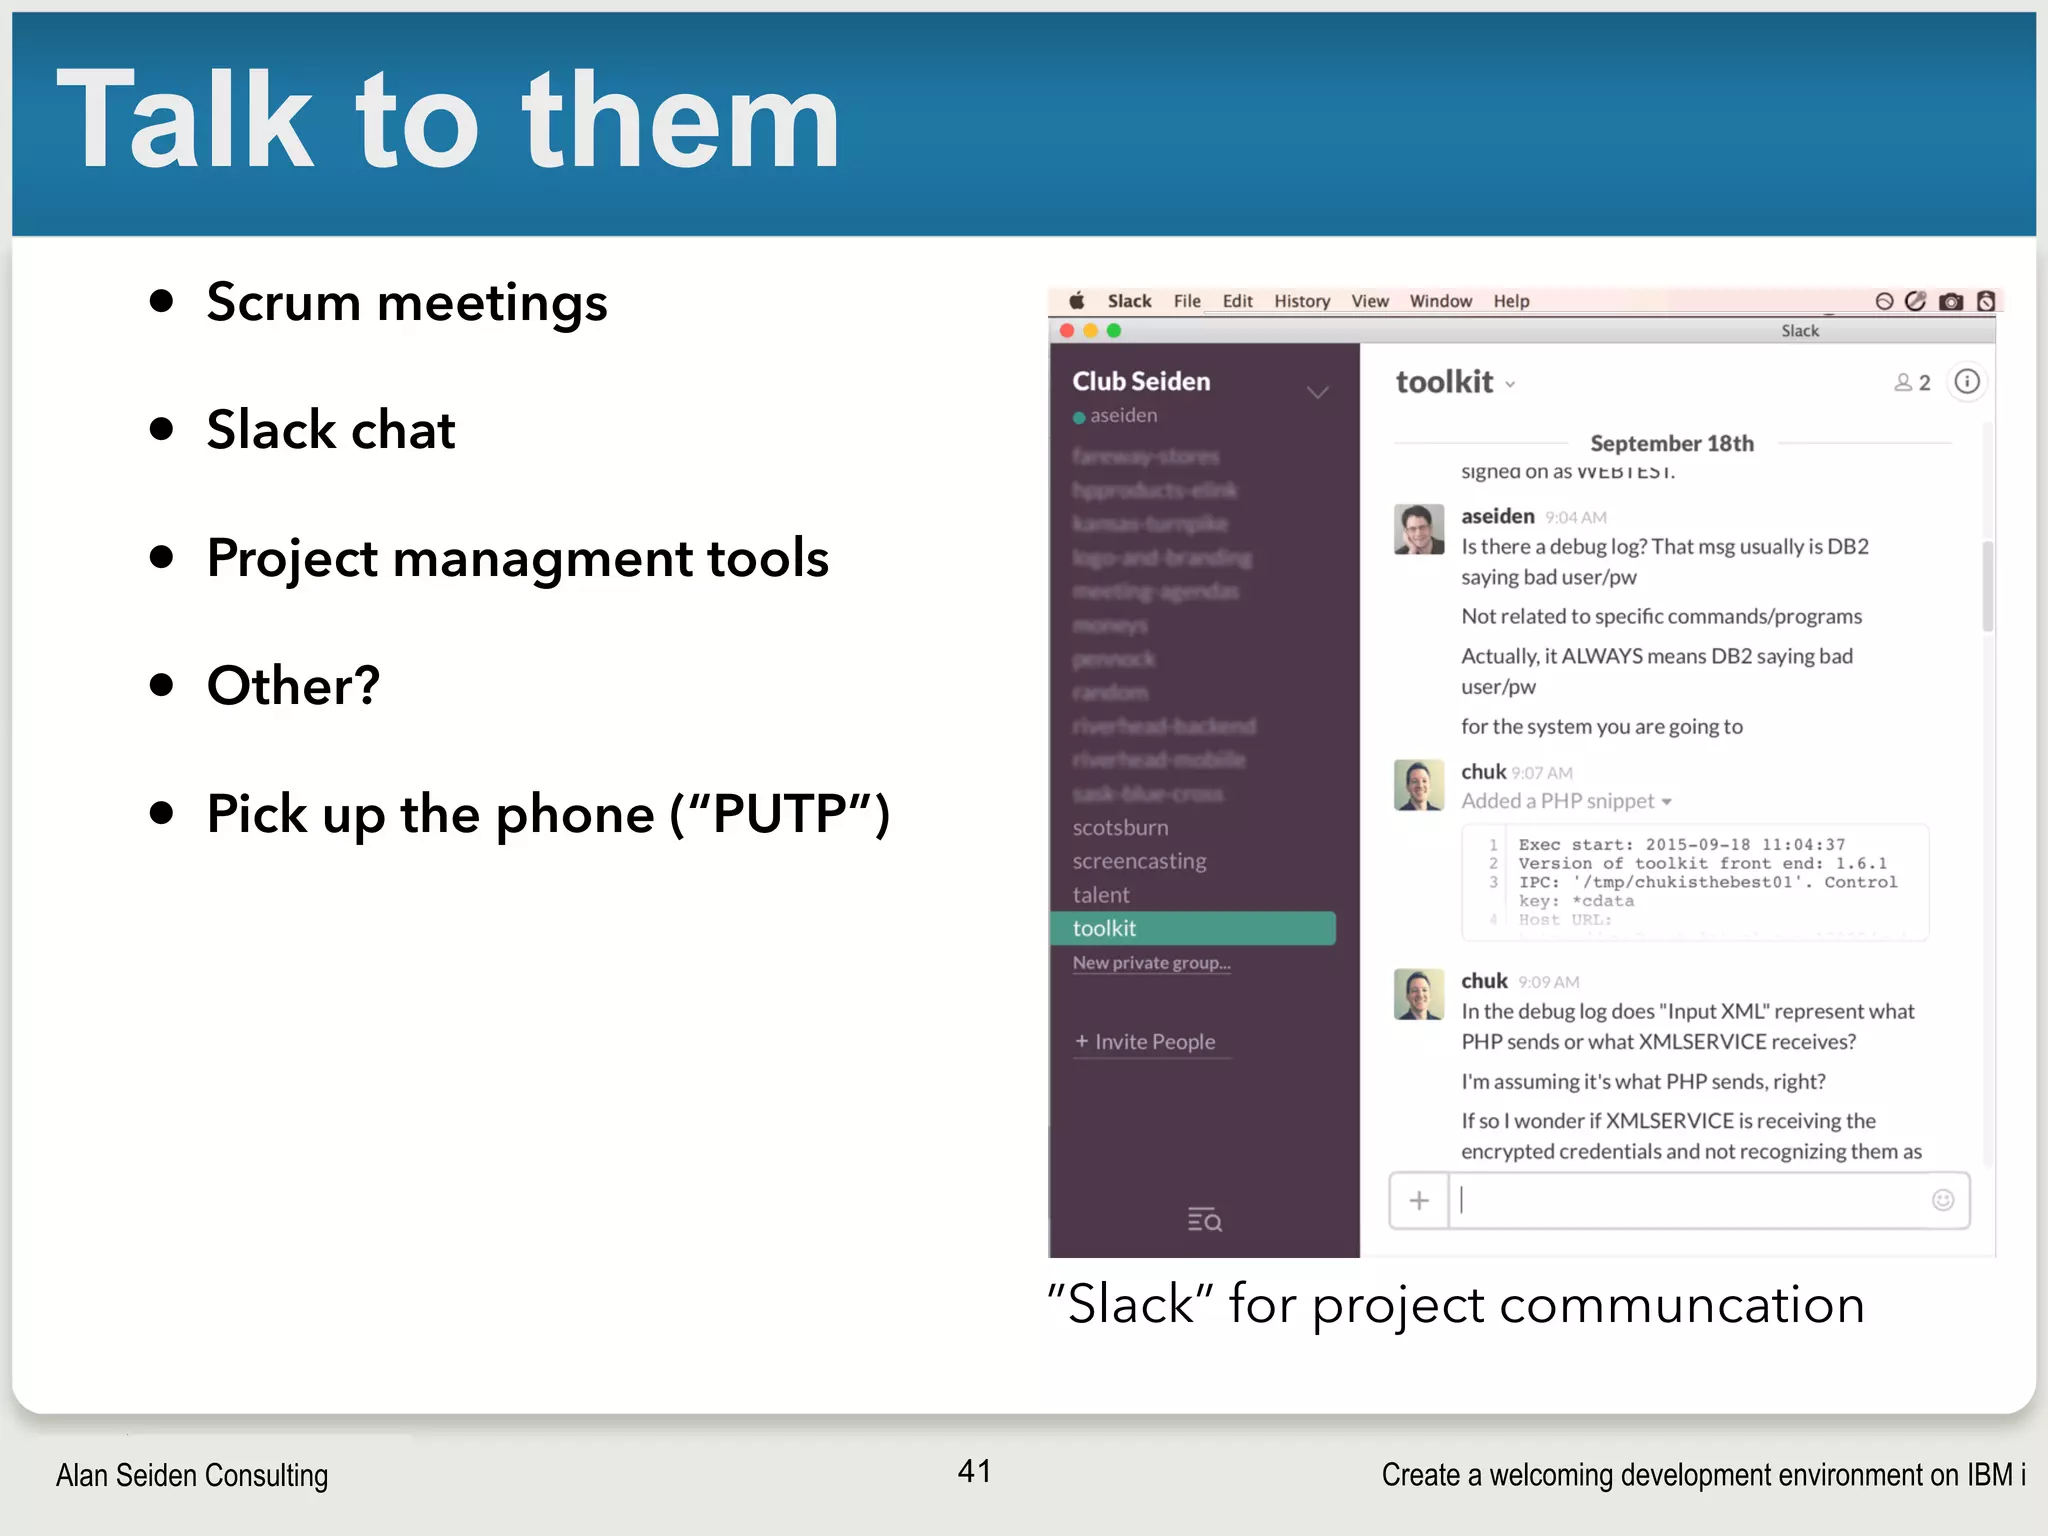Image resolution: width=2048 pixels, height=1536 pixels.
Task: Open the Apple menu icon
Action: point(1077,301)
